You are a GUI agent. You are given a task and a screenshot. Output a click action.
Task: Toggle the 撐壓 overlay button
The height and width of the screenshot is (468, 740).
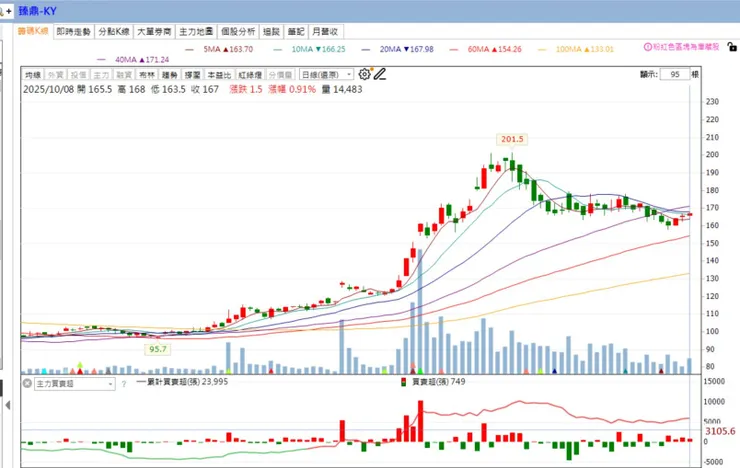click(x=193, y=75)
